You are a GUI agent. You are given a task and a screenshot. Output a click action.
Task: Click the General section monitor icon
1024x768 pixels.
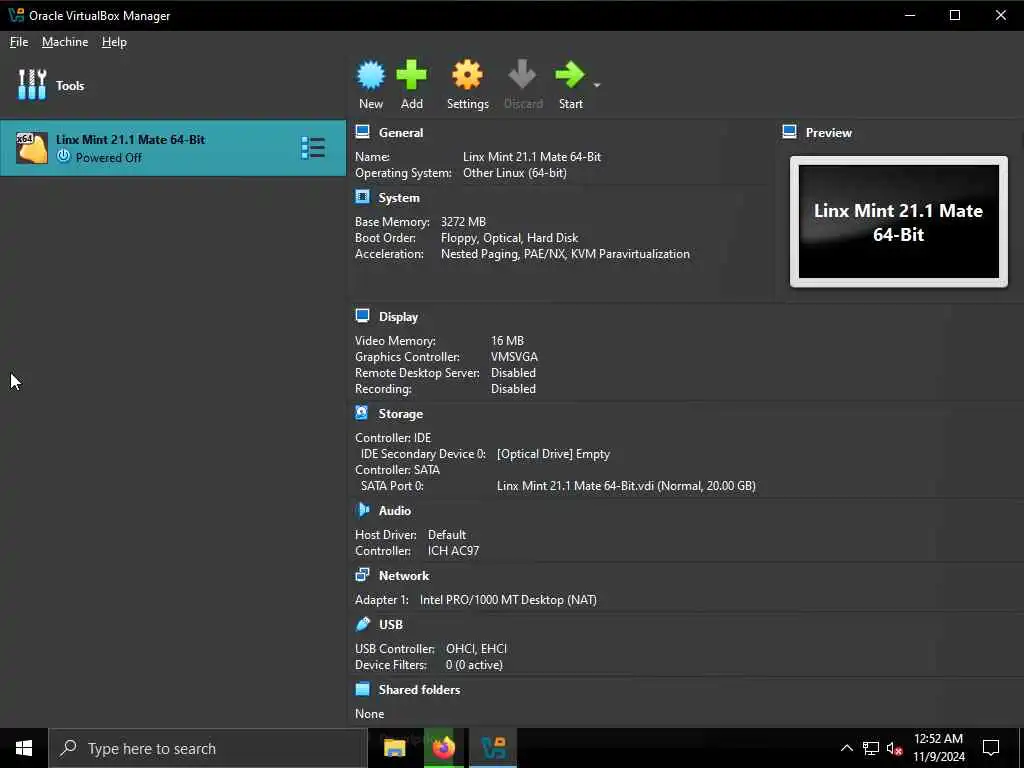[362, 132]
